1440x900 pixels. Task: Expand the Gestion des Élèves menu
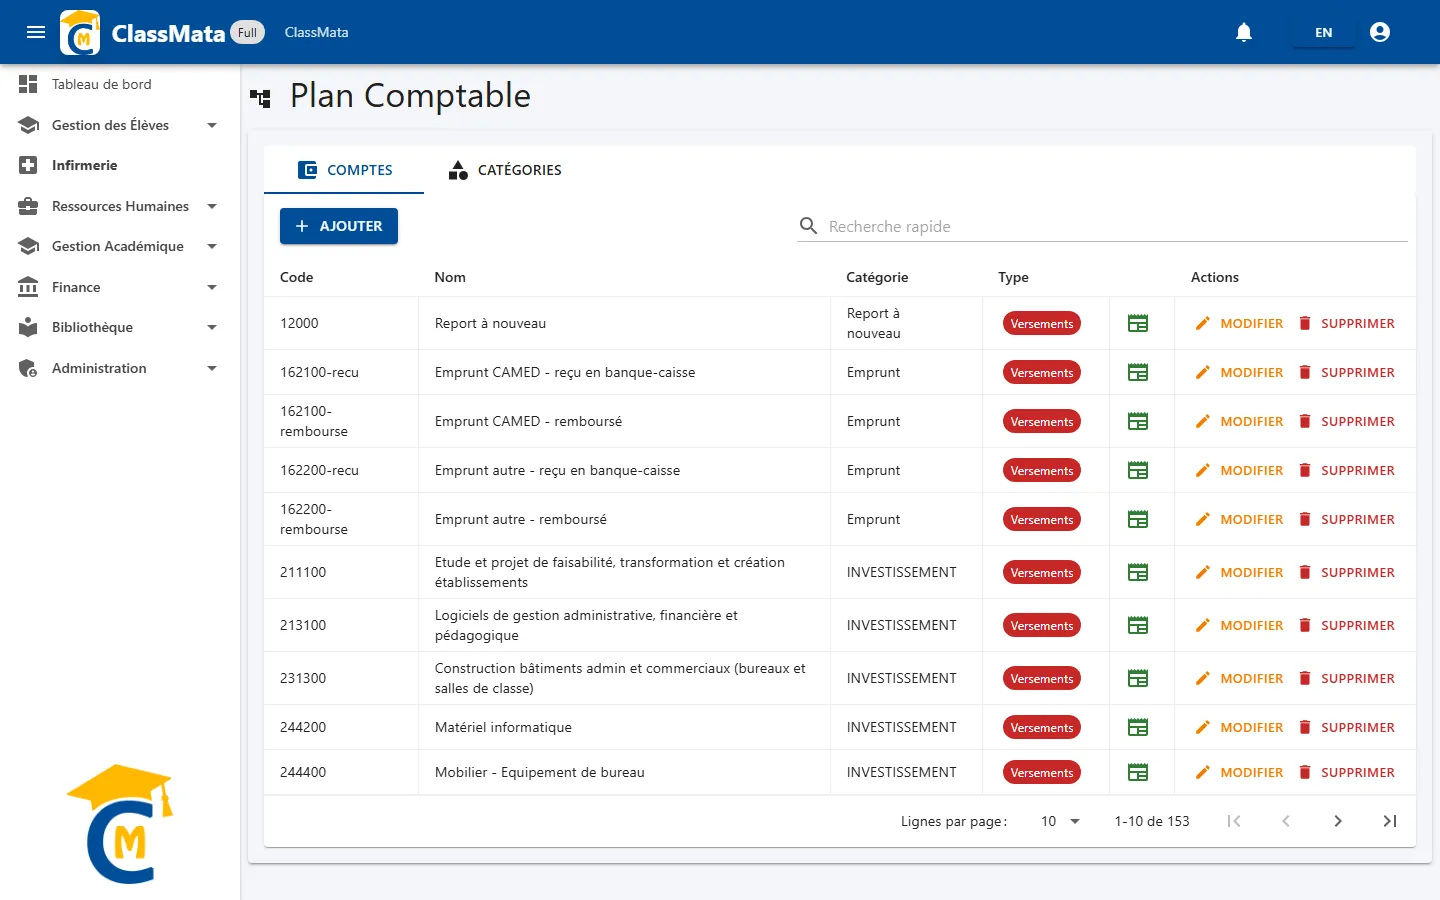pos(212,125)
